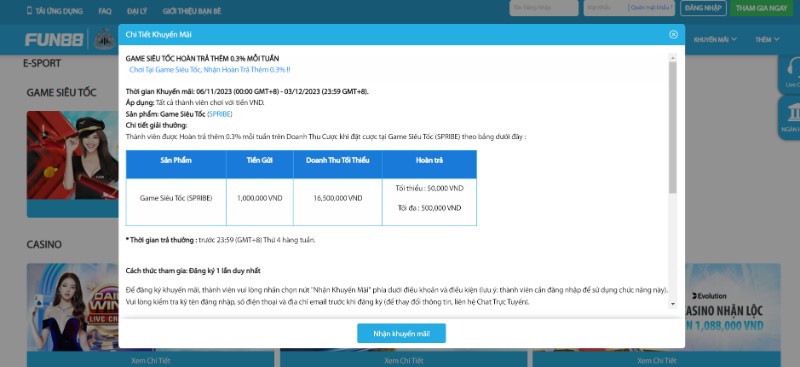Open the FAQ menu item
Image resolution: width=800 pixels, height=367 pixels.
pos(105,11)
